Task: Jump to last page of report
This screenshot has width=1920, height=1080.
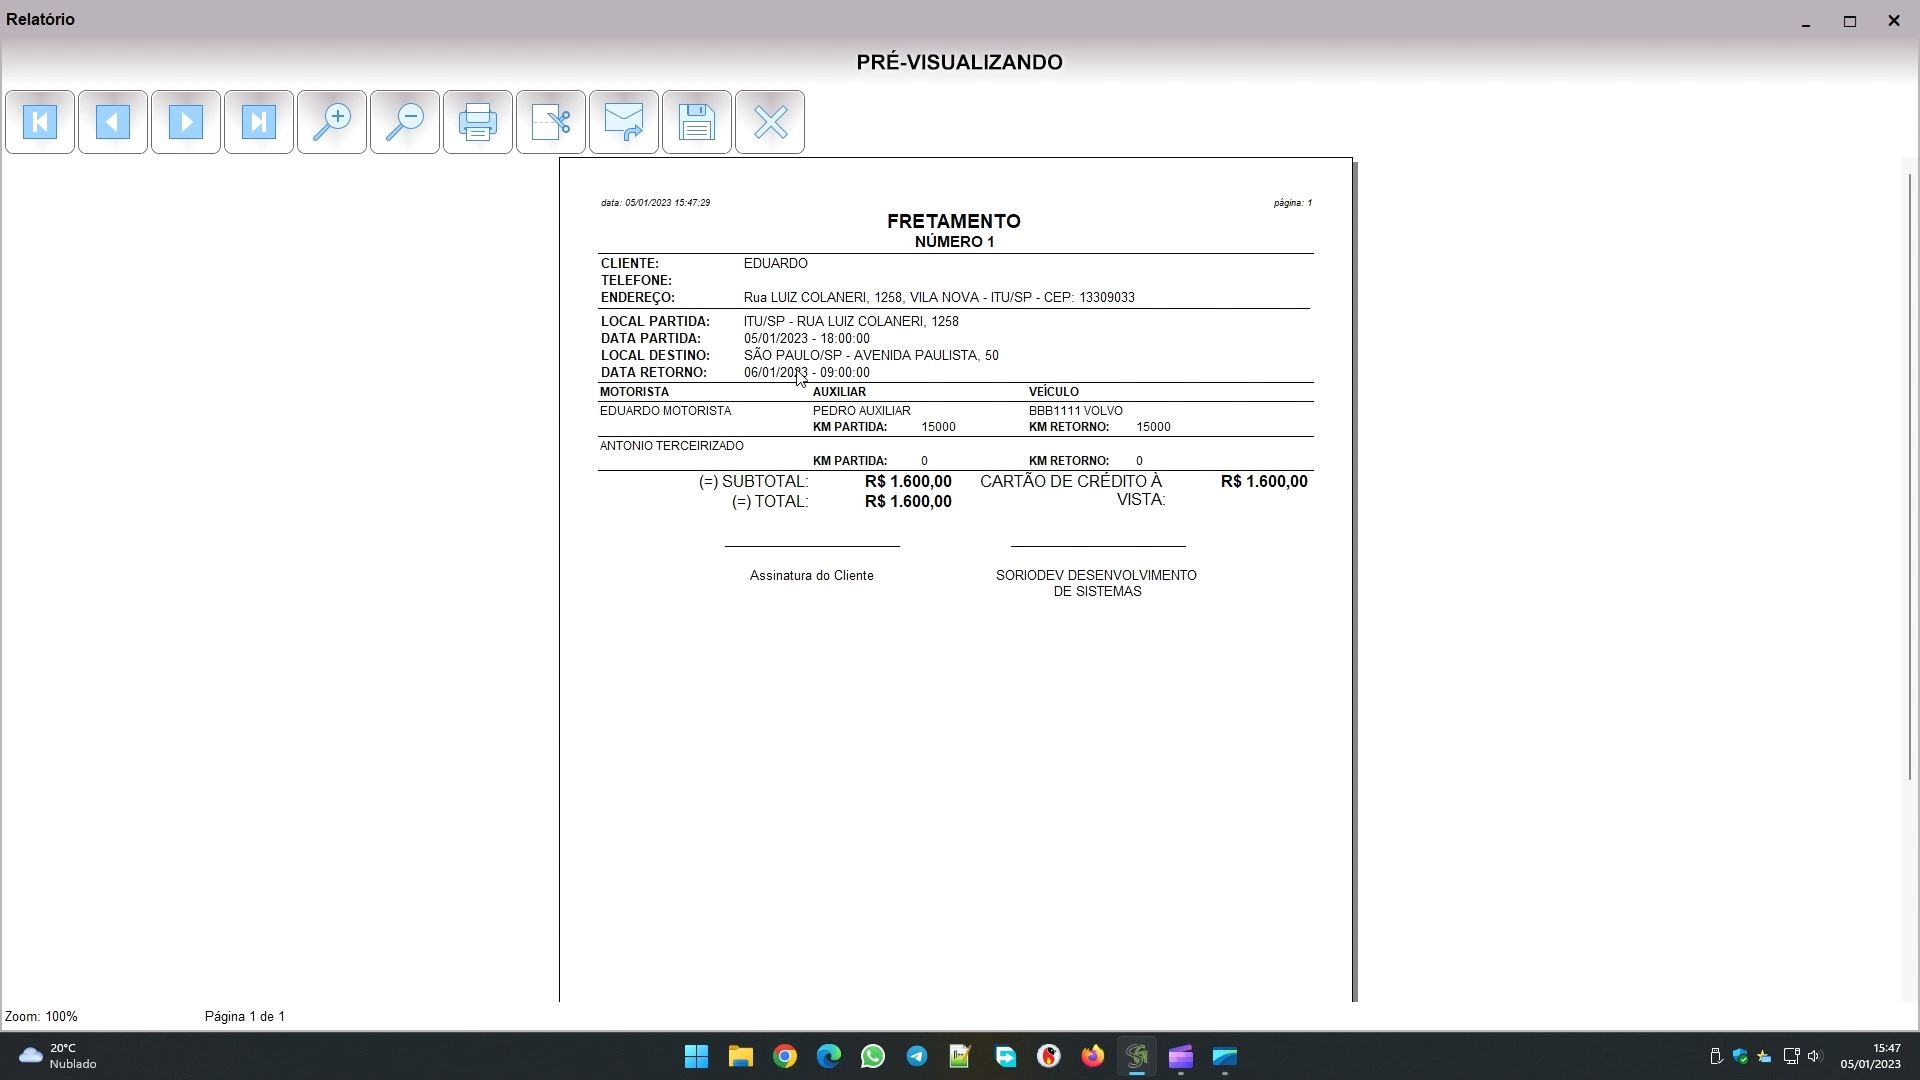Action: (x=259, y=122)
